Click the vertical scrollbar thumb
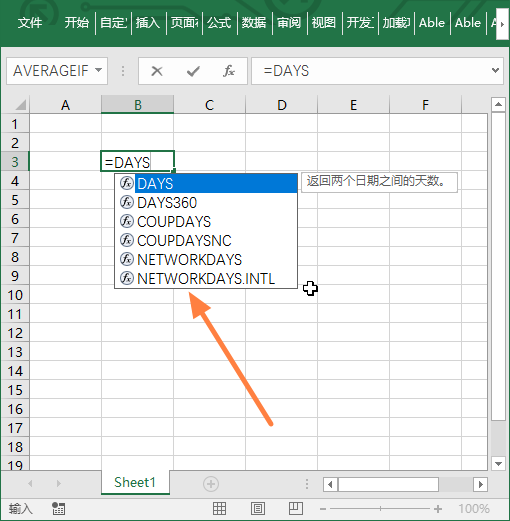This screenshot has height=521, width=510. pyautogui.click(x=498, y=266)
